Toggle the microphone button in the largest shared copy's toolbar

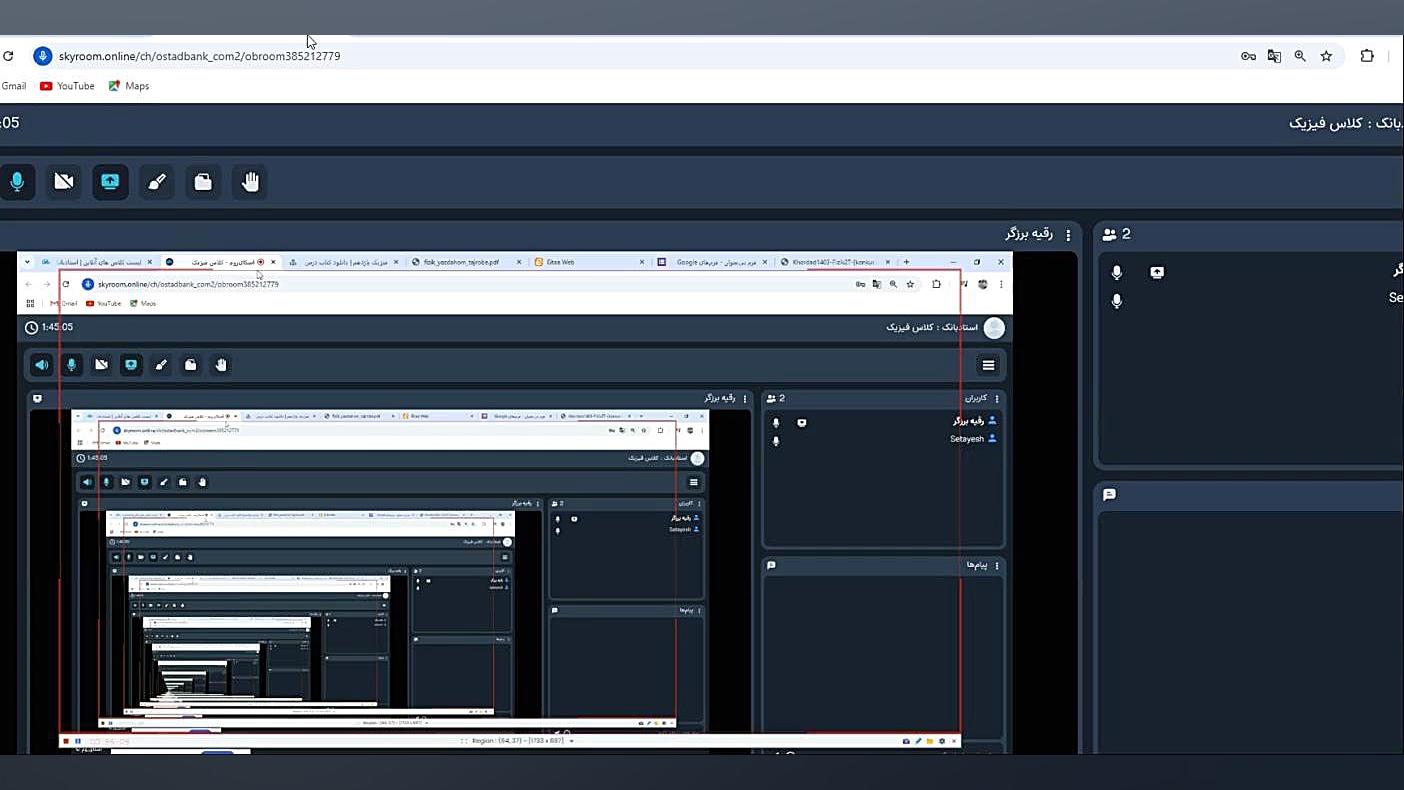[71, 365]
